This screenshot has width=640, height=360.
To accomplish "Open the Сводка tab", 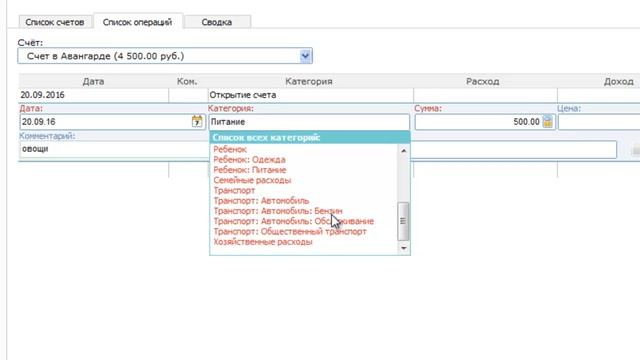I will click(x=217, y=22).
